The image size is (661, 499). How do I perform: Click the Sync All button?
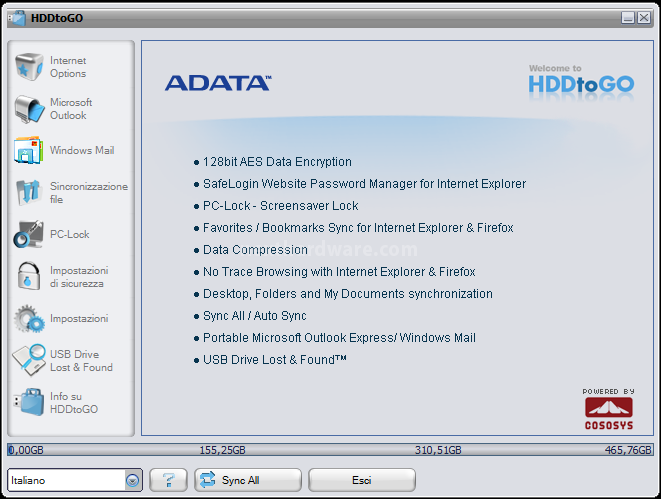click(248, 480)
